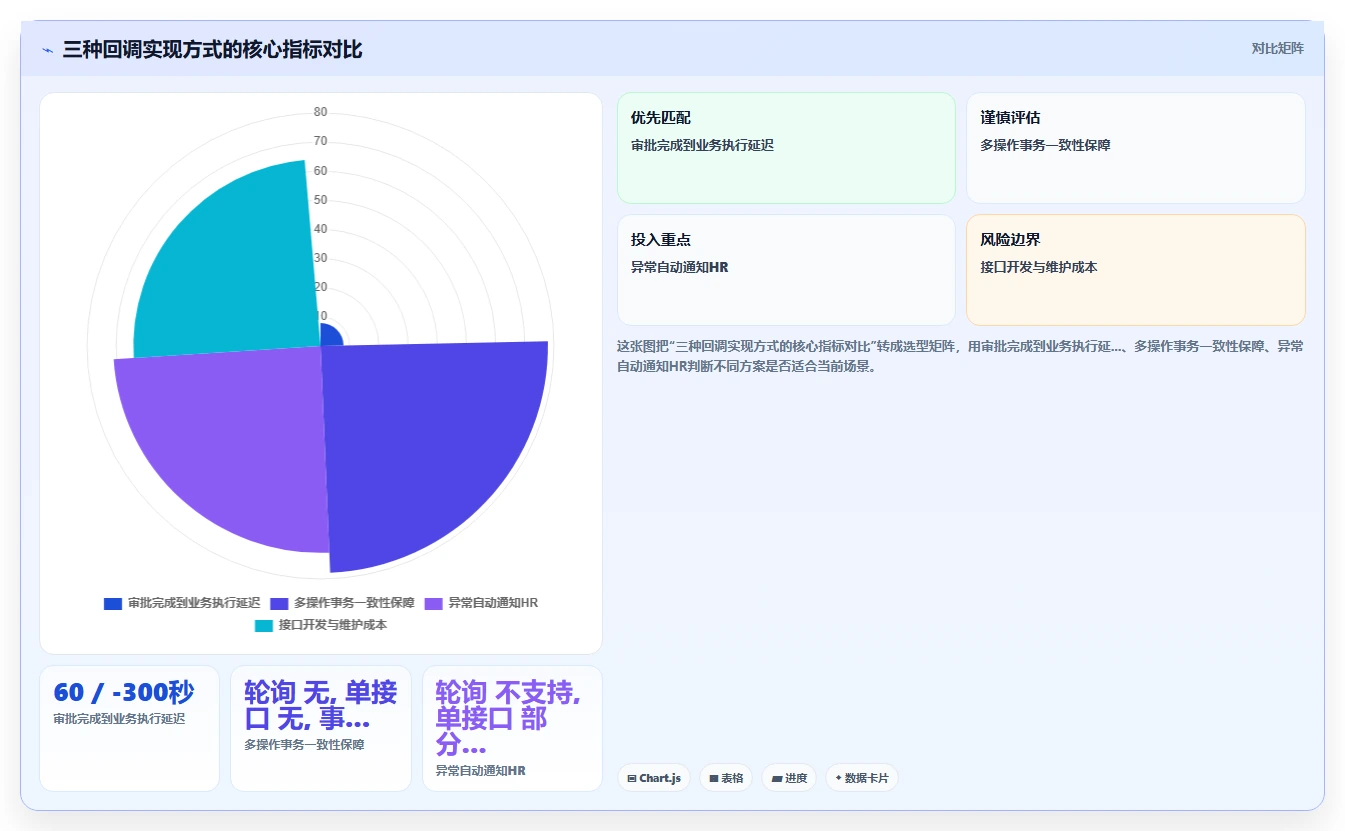Click the lightning icon beside the header title
Viewport: 1345px width, 831px height.
48,50
